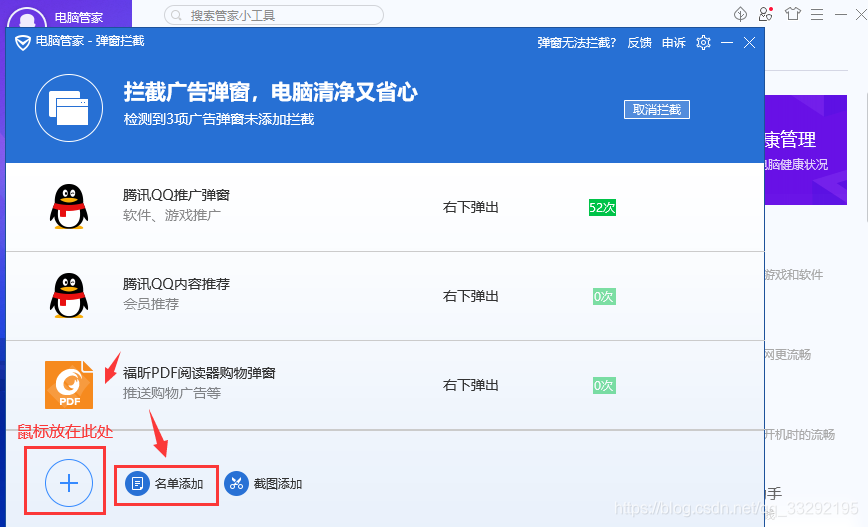This screenshot has width=868, height=527.
Task: Click 检测到3项广告弹窗未添加拦截 status text
Action: 219,119
